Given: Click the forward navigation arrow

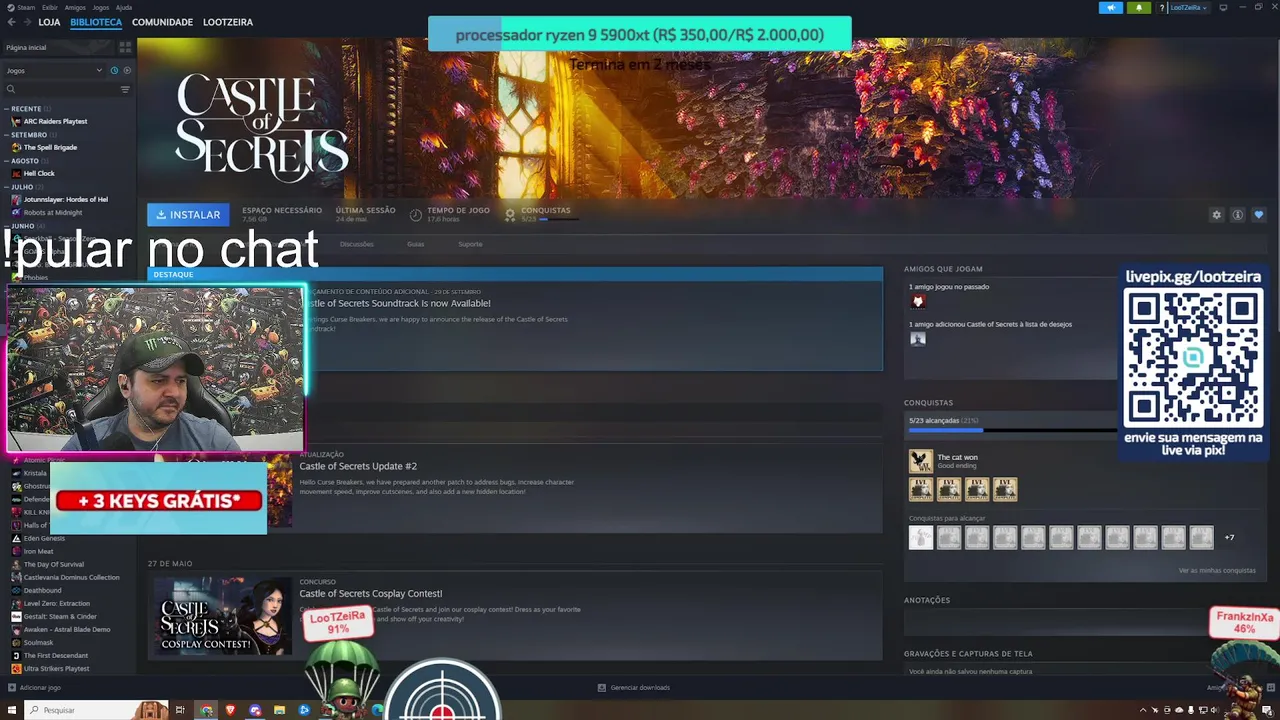Looking at the screenshot, I should 26,22.
